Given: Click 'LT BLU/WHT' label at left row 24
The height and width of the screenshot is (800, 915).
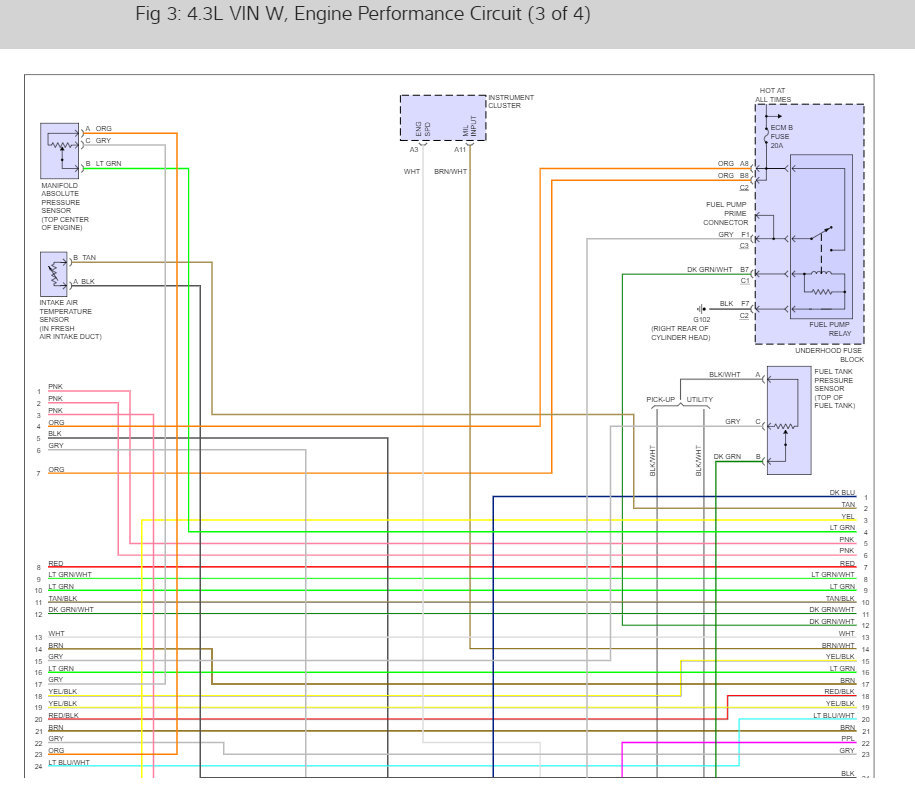Looking at the screenshot, I should pyautogui.click(x=69, y=763).
